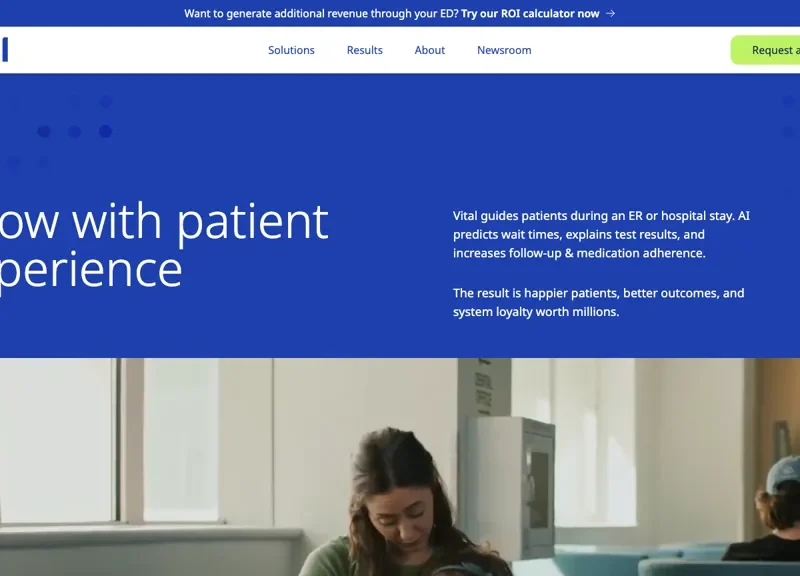
Task: Follow the 'Try our ROI calculator now' link
Action: tap(530, 14)
